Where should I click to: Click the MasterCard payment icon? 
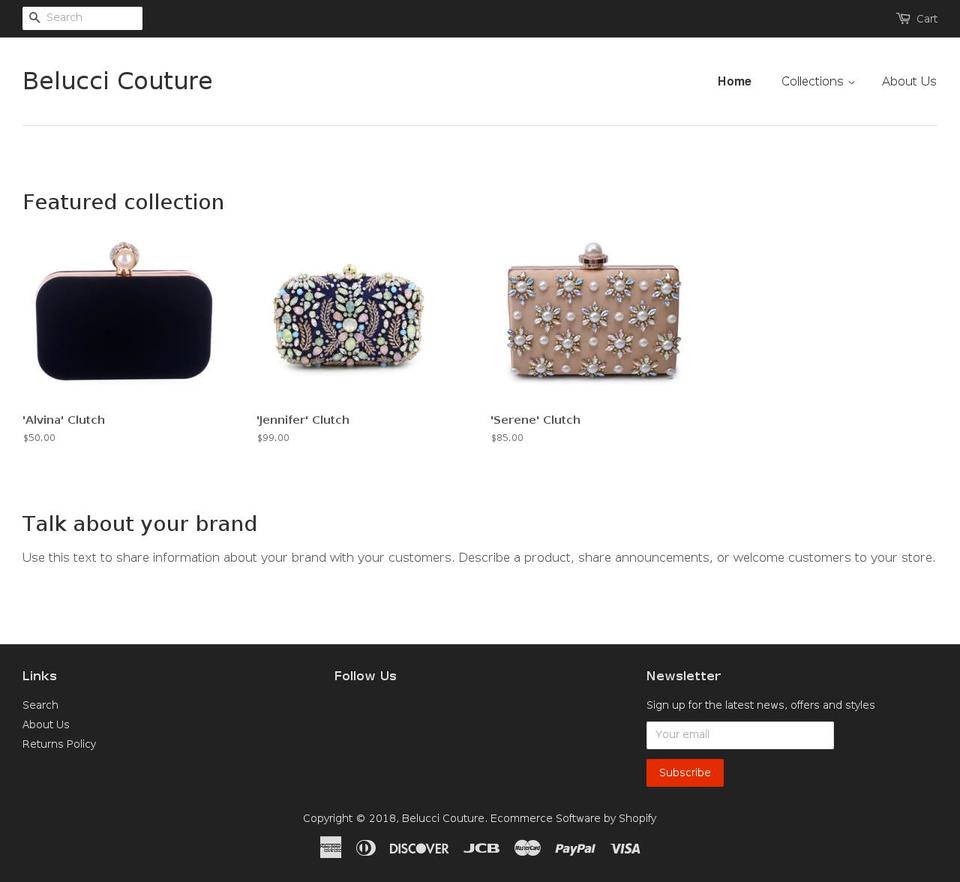(527, 848)
